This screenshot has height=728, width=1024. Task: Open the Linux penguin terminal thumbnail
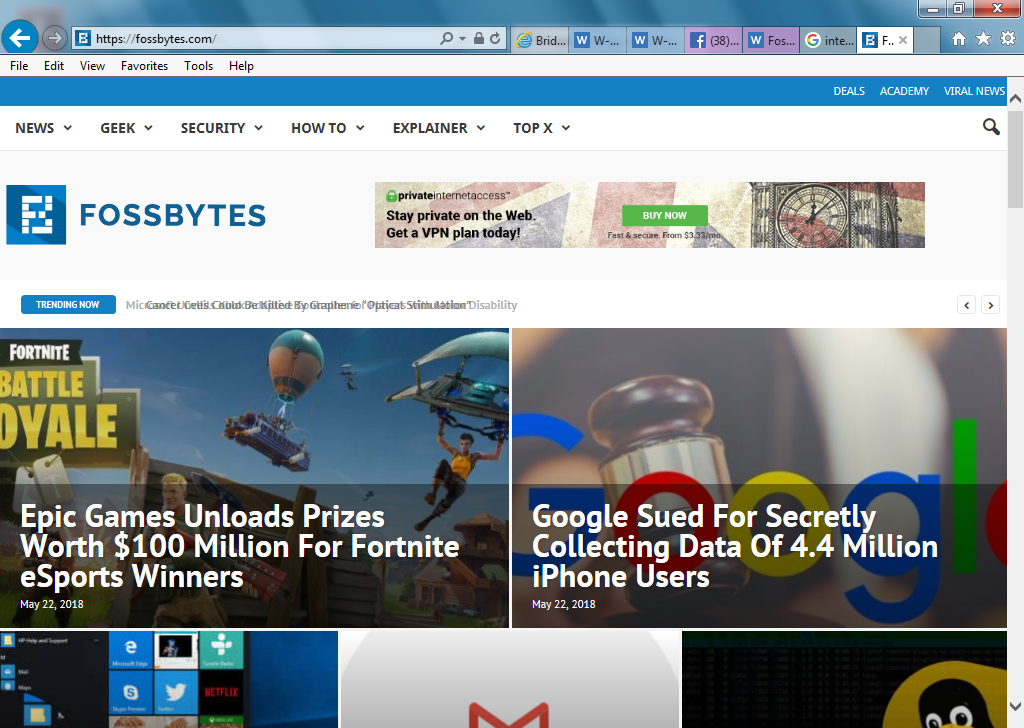click(844, 679)
